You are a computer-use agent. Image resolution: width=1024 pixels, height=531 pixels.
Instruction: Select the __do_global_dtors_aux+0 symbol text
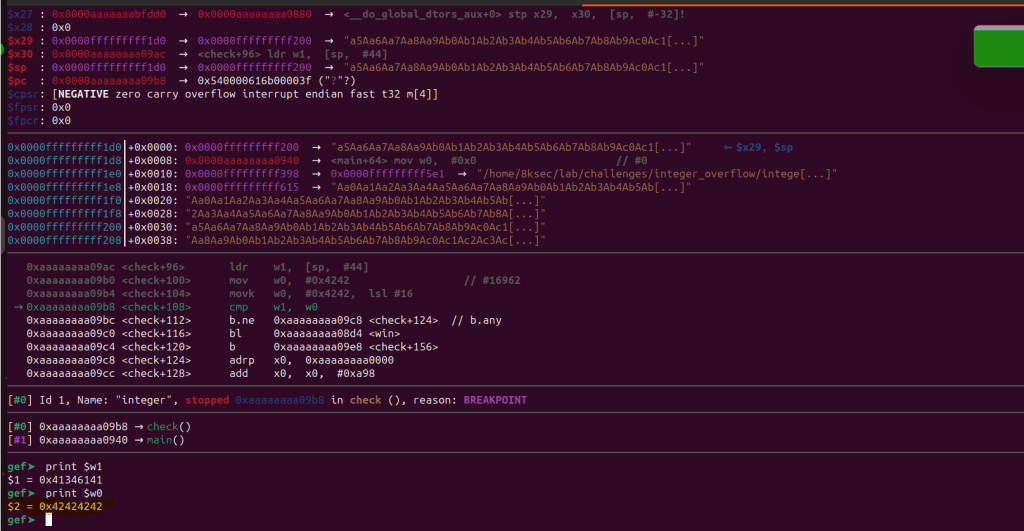click(x=424, y=14)
